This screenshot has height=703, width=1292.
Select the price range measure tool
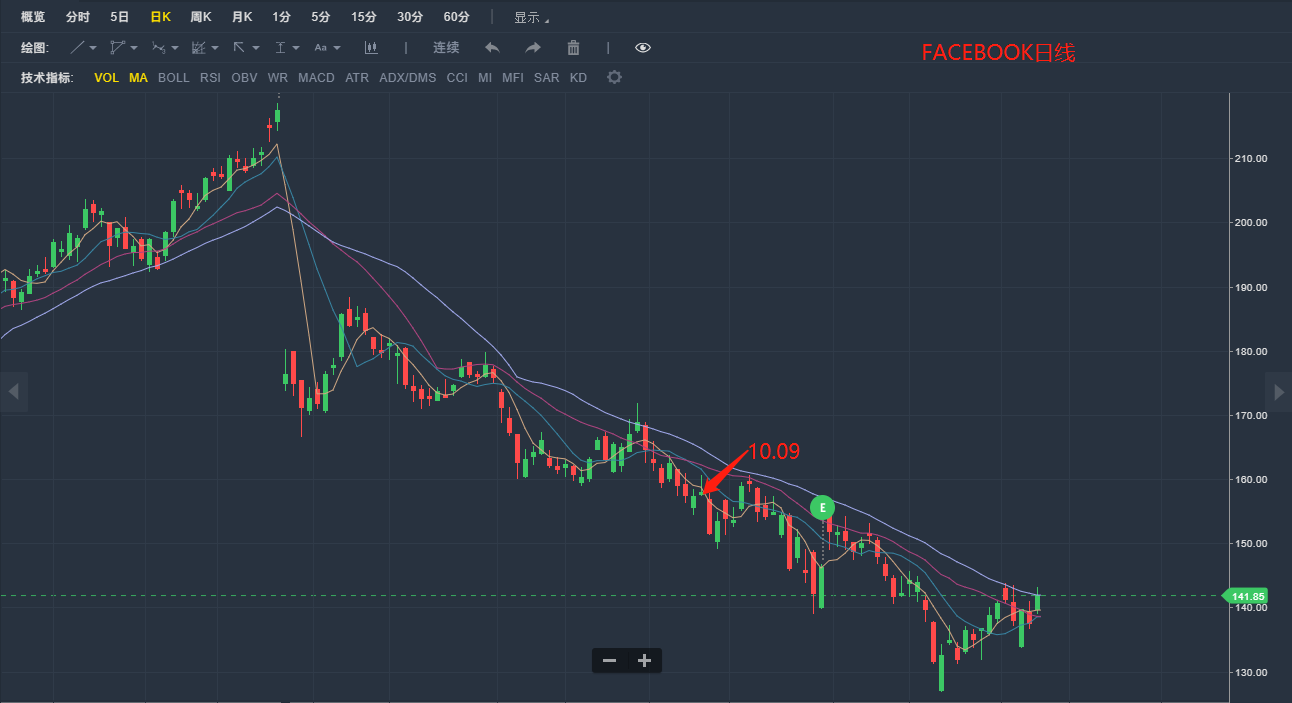pos(281,48)
